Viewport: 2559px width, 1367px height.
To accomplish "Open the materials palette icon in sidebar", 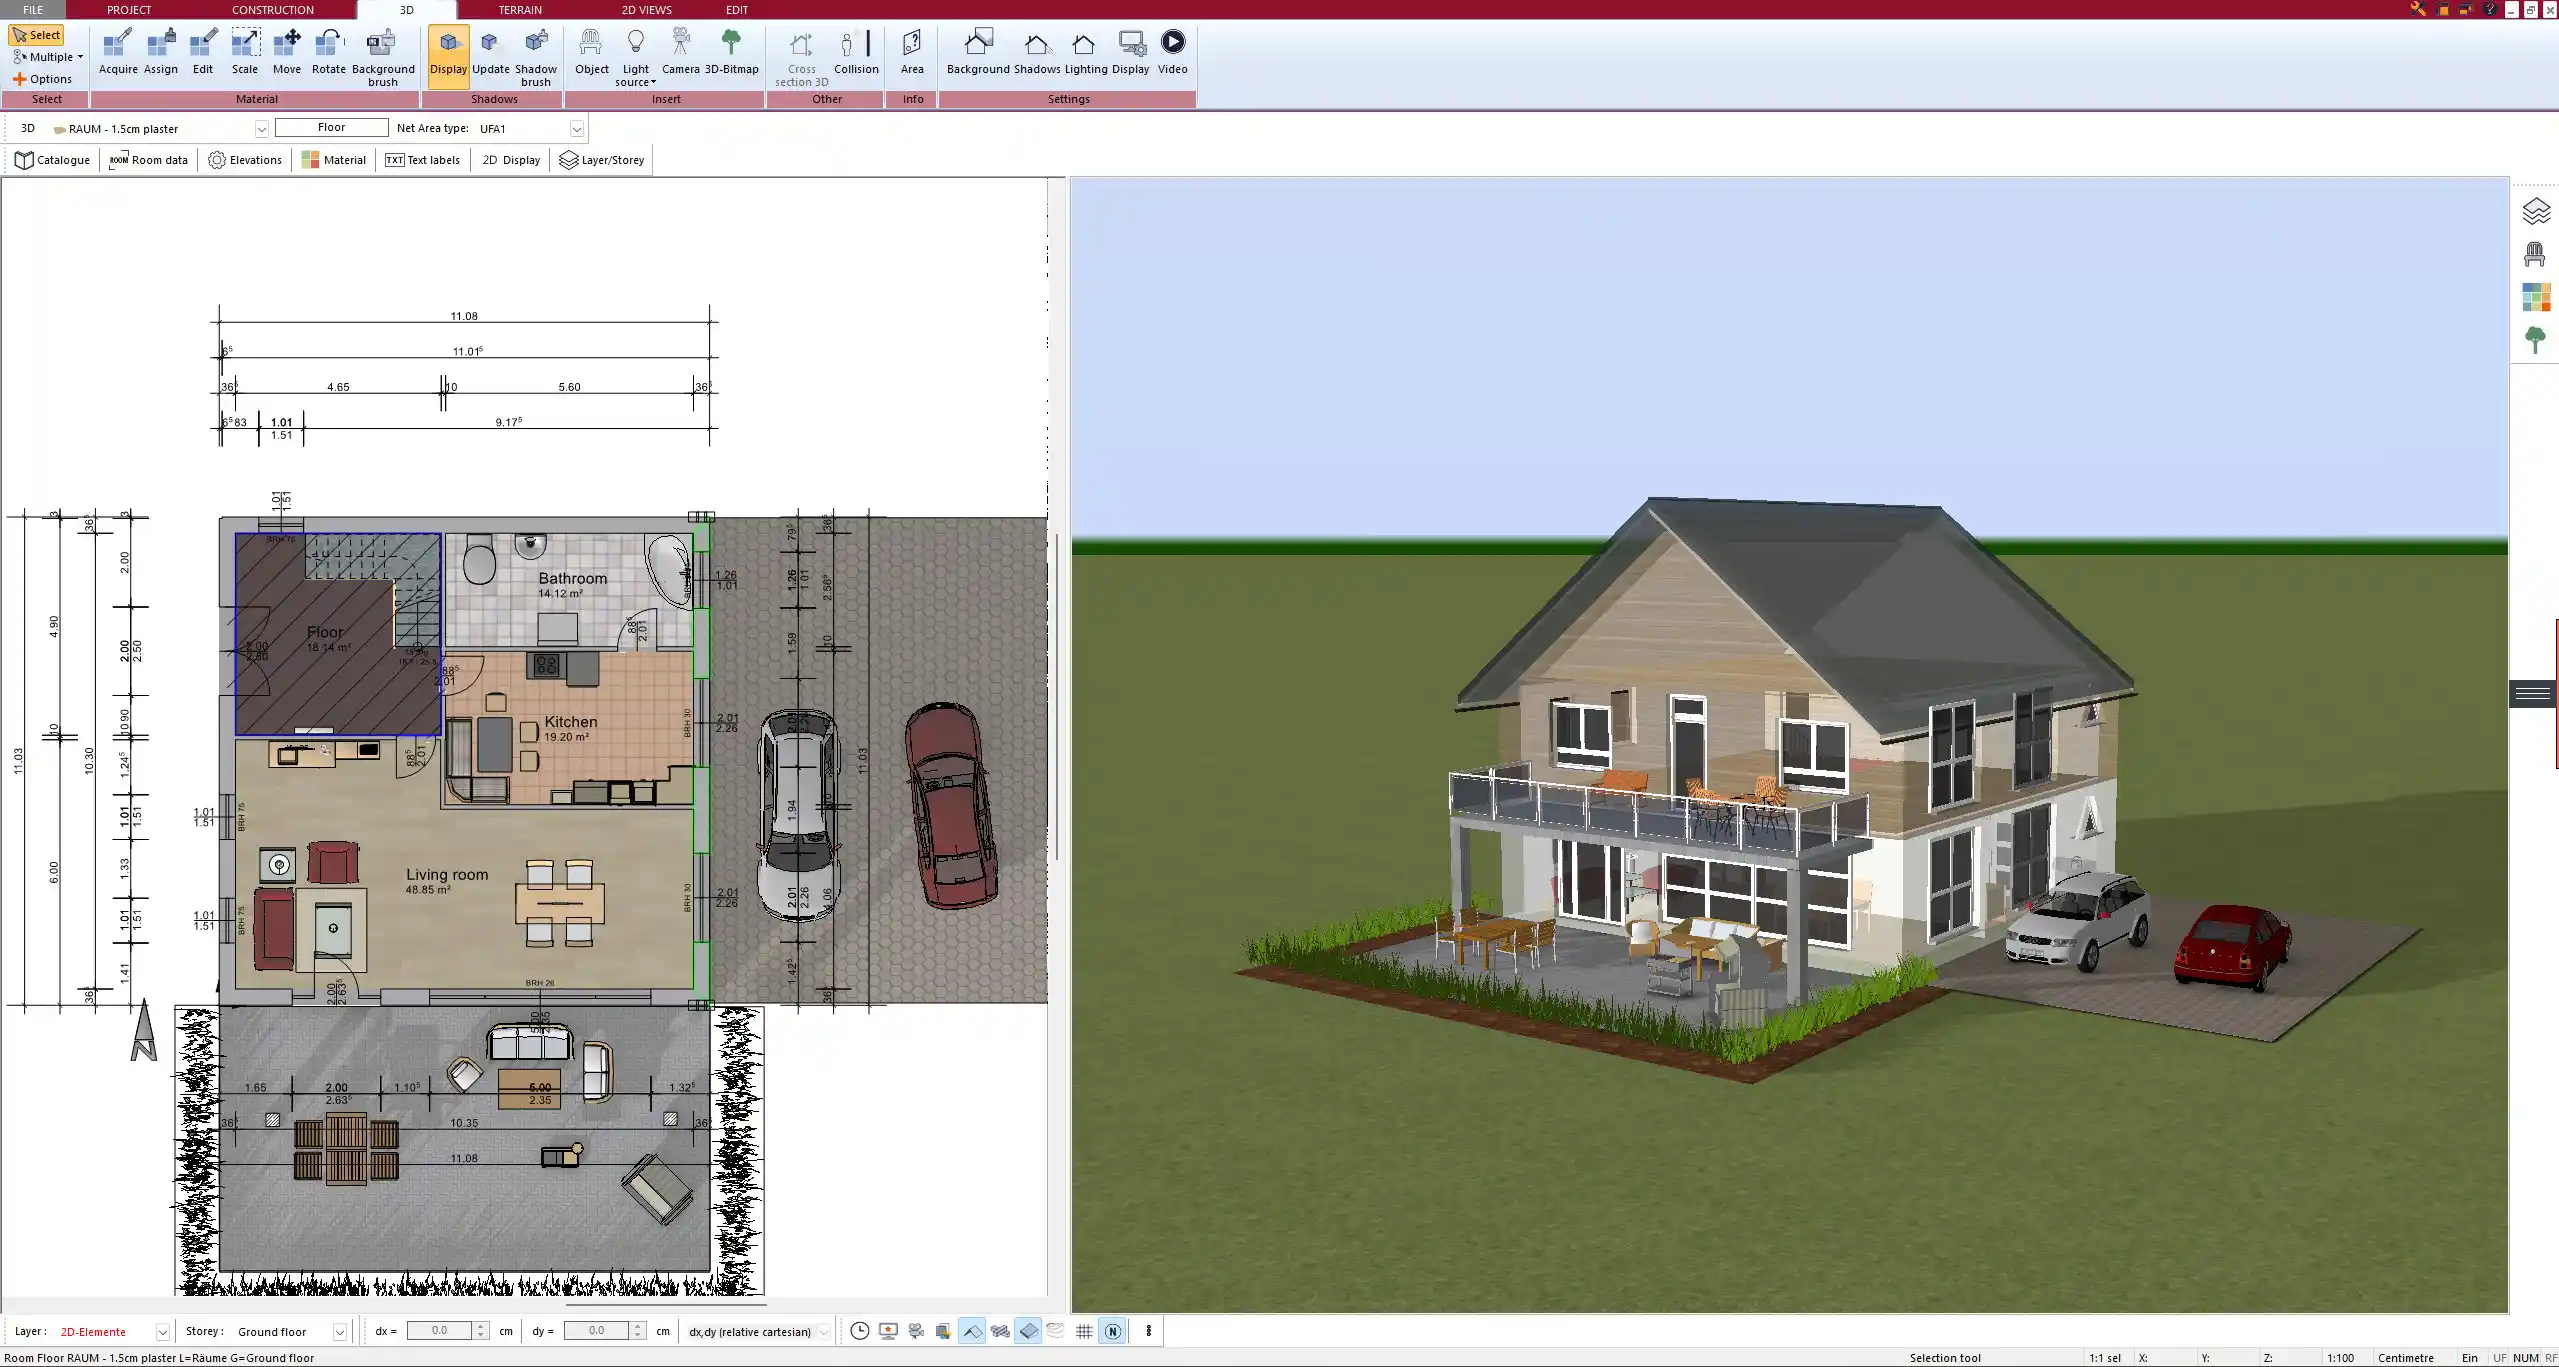I will click(x=2535, y=297).
